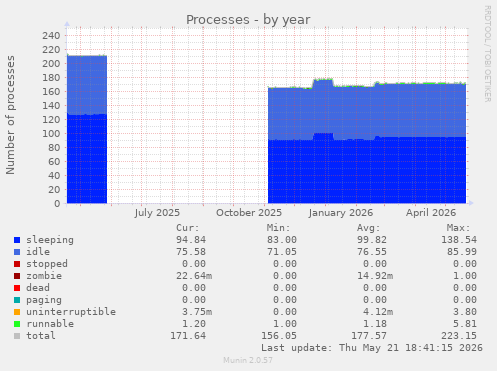Click the 'Min:' column header
The height and width of the screenshot is (371, 497).
pos(278,228)
